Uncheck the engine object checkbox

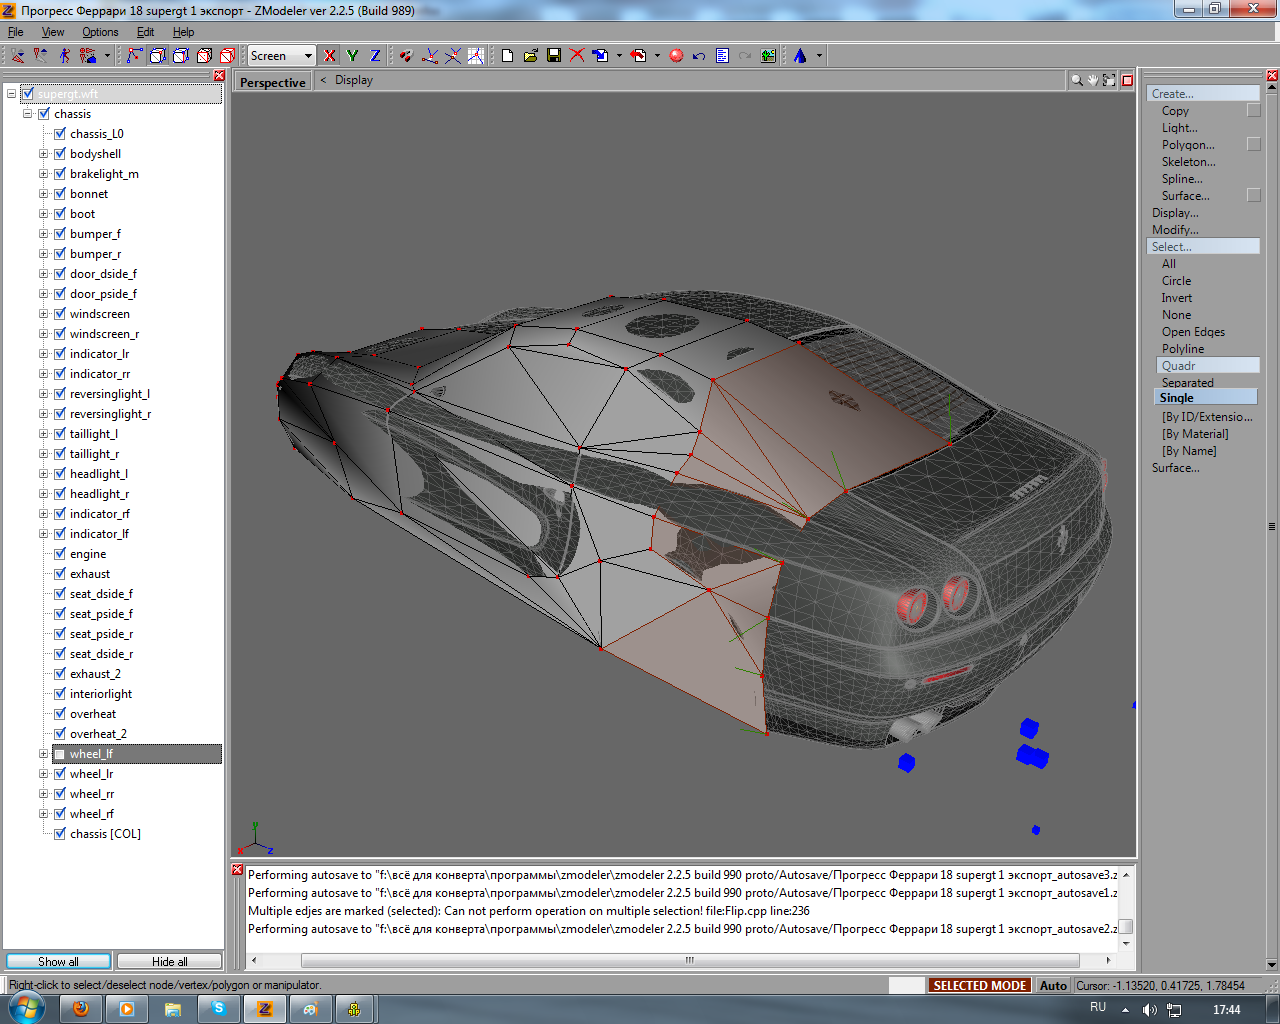click(60, 554)
